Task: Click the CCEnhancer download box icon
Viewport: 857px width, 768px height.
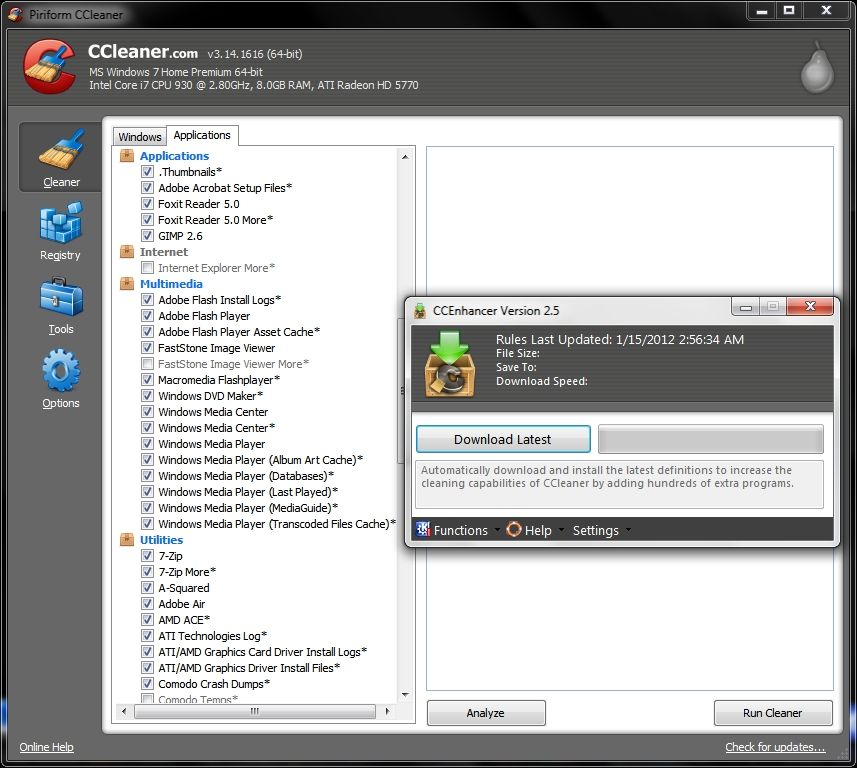Action: click(x=450, y=364)
